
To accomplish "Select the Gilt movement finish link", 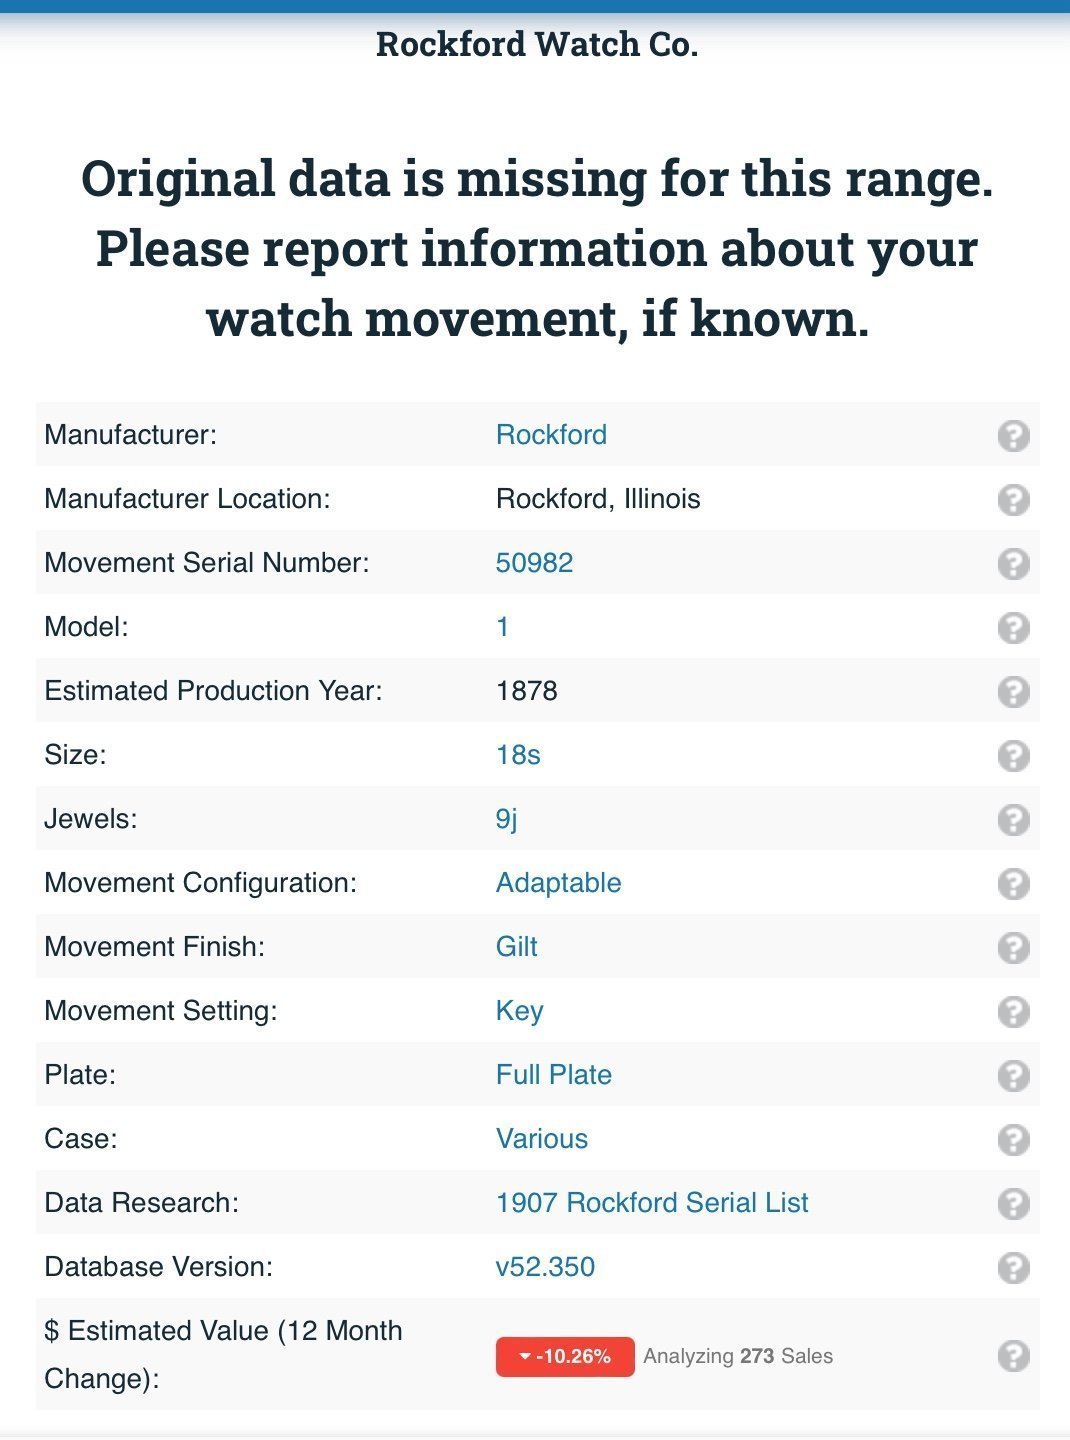I will coord(516,947).
